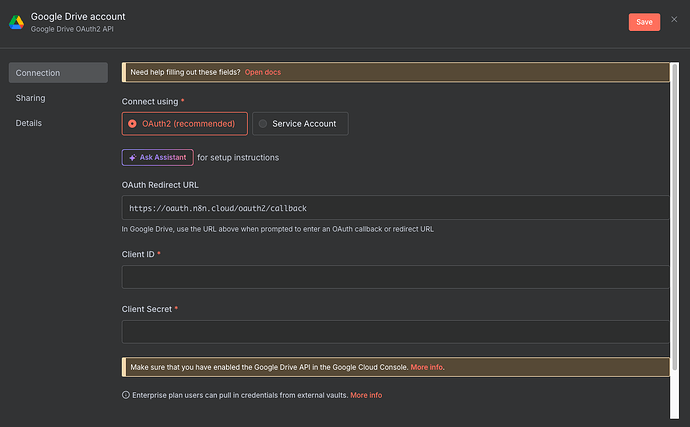Click the Client ID field label

pos(140,254)
